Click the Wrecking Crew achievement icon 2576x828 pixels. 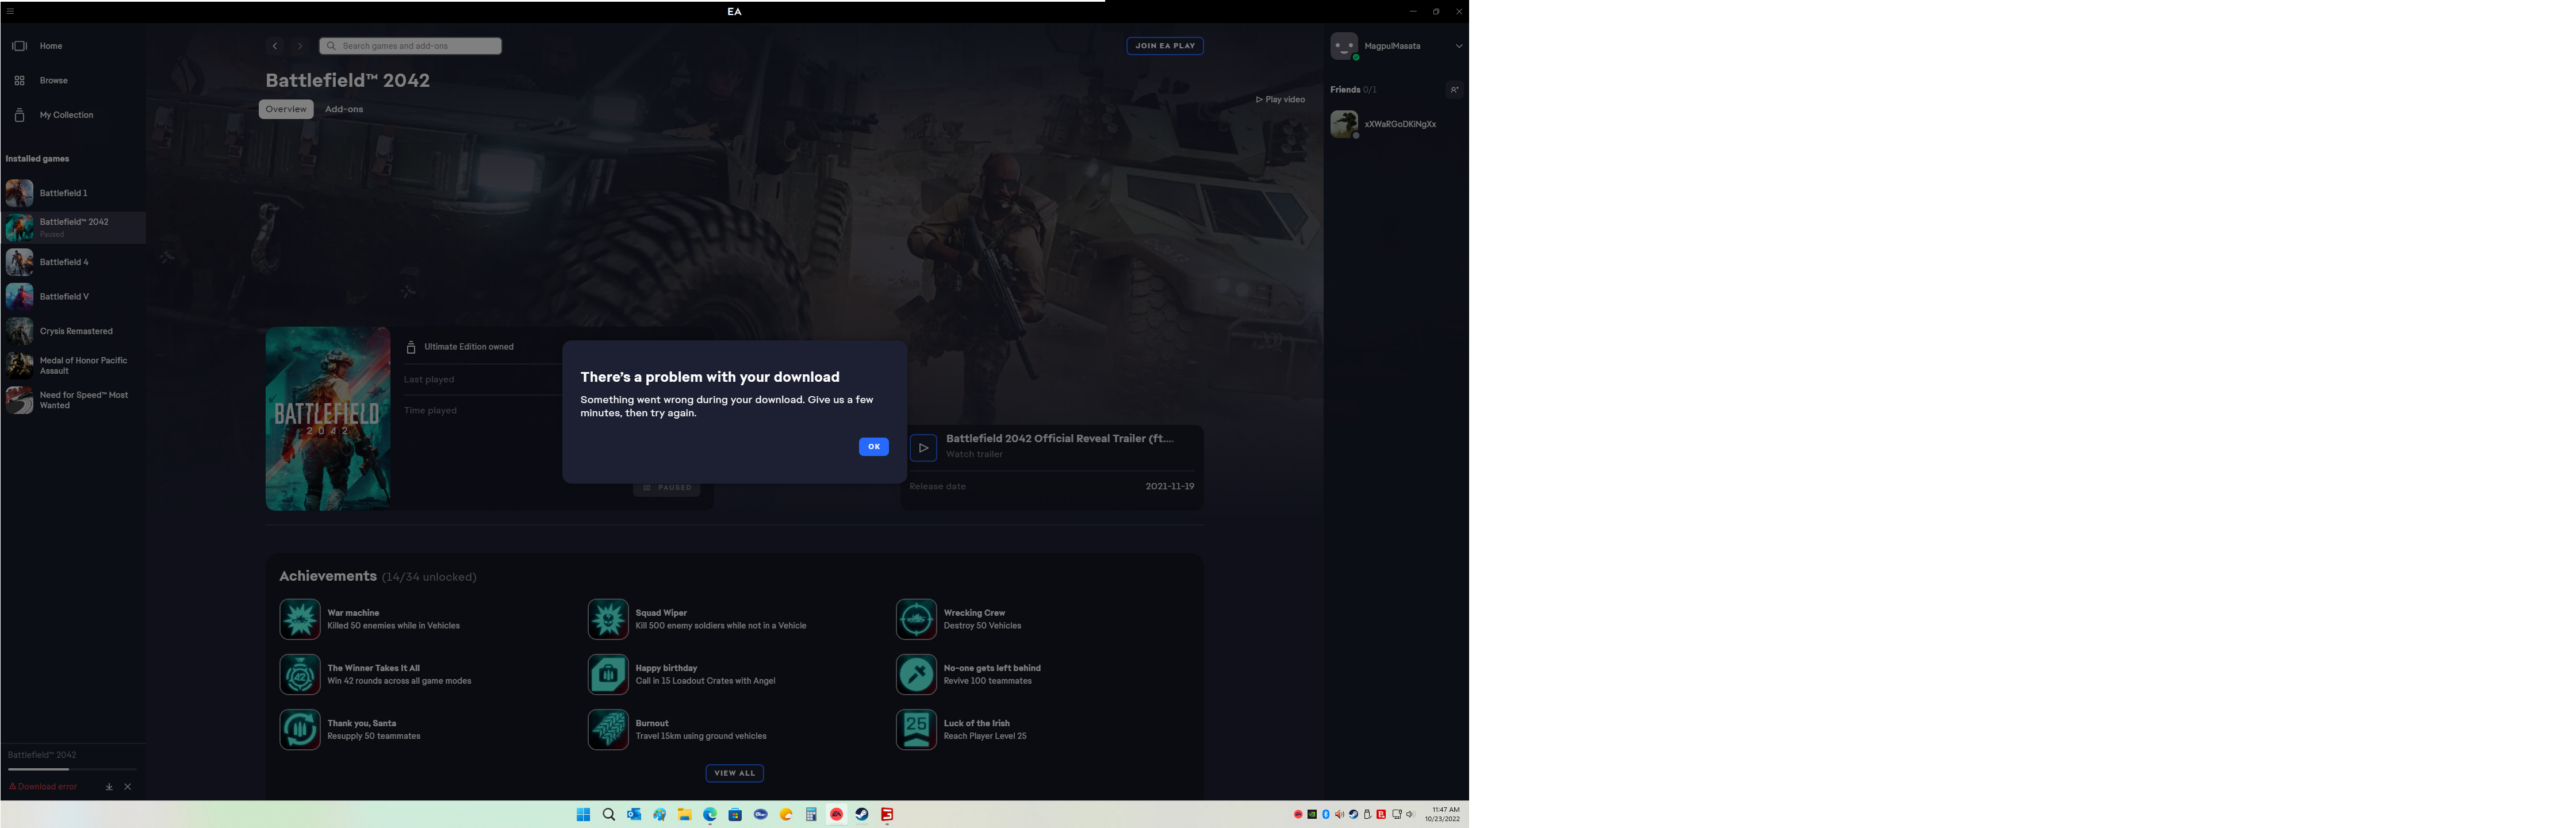pos(916,619)
